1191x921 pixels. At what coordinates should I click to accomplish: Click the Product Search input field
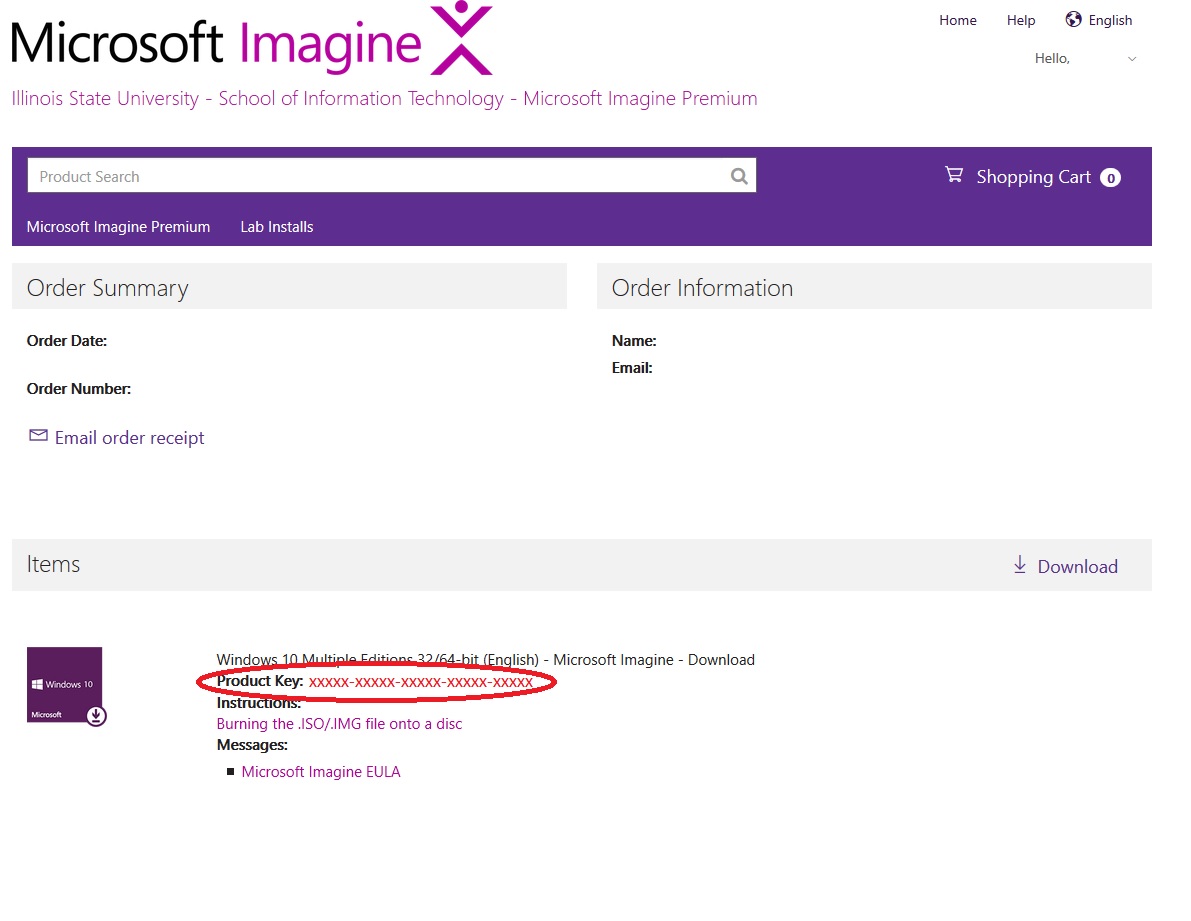click(392, 176)
